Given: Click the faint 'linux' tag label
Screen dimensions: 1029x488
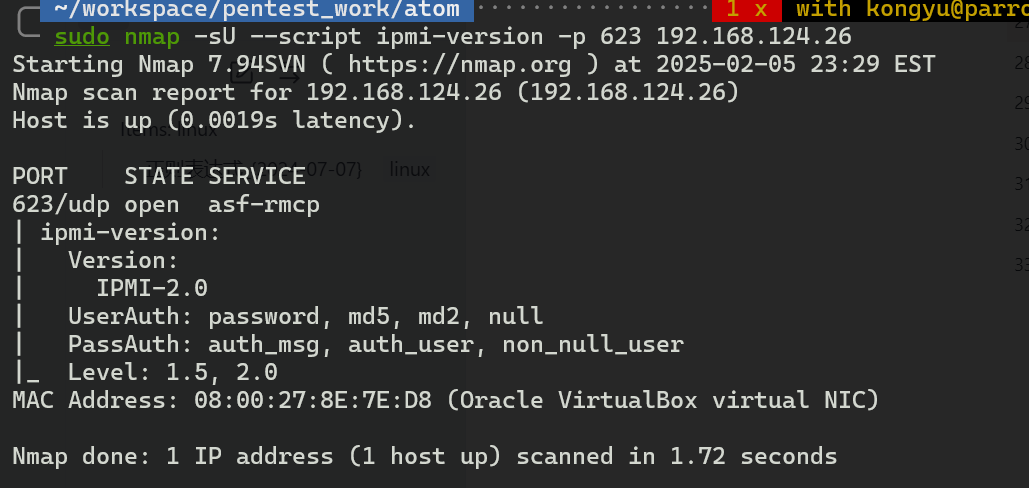Looking at the screenshot, I should click(x=410, y=170).
